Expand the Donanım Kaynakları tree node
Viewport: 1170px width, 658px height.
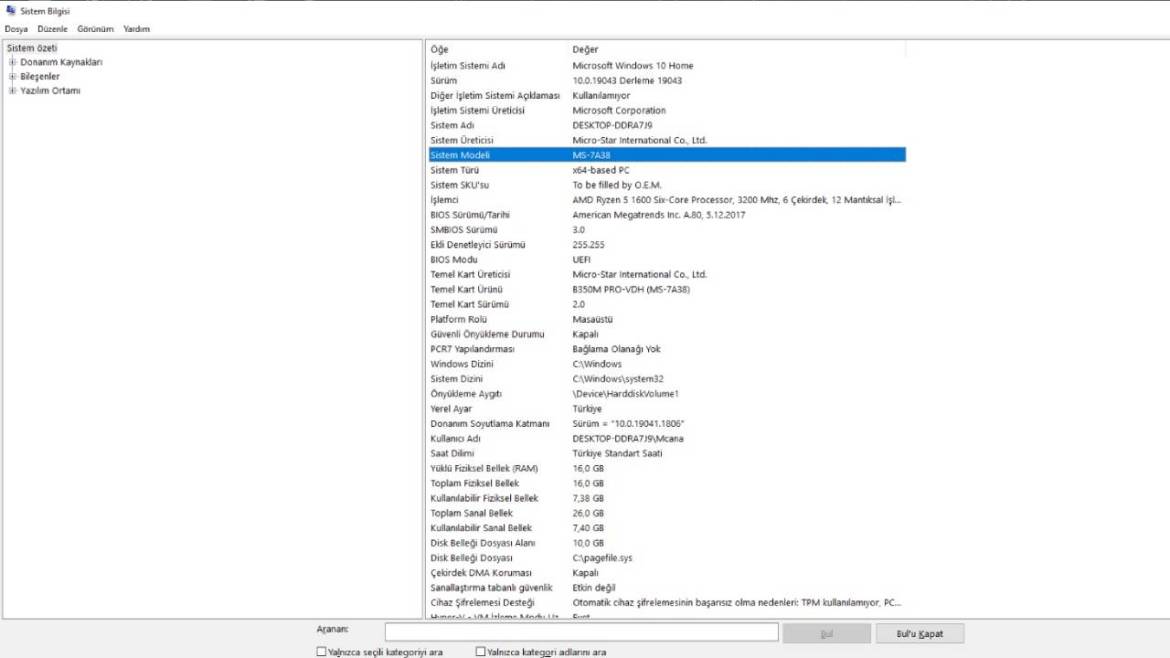pyautogui.click(x=13, y=62)
